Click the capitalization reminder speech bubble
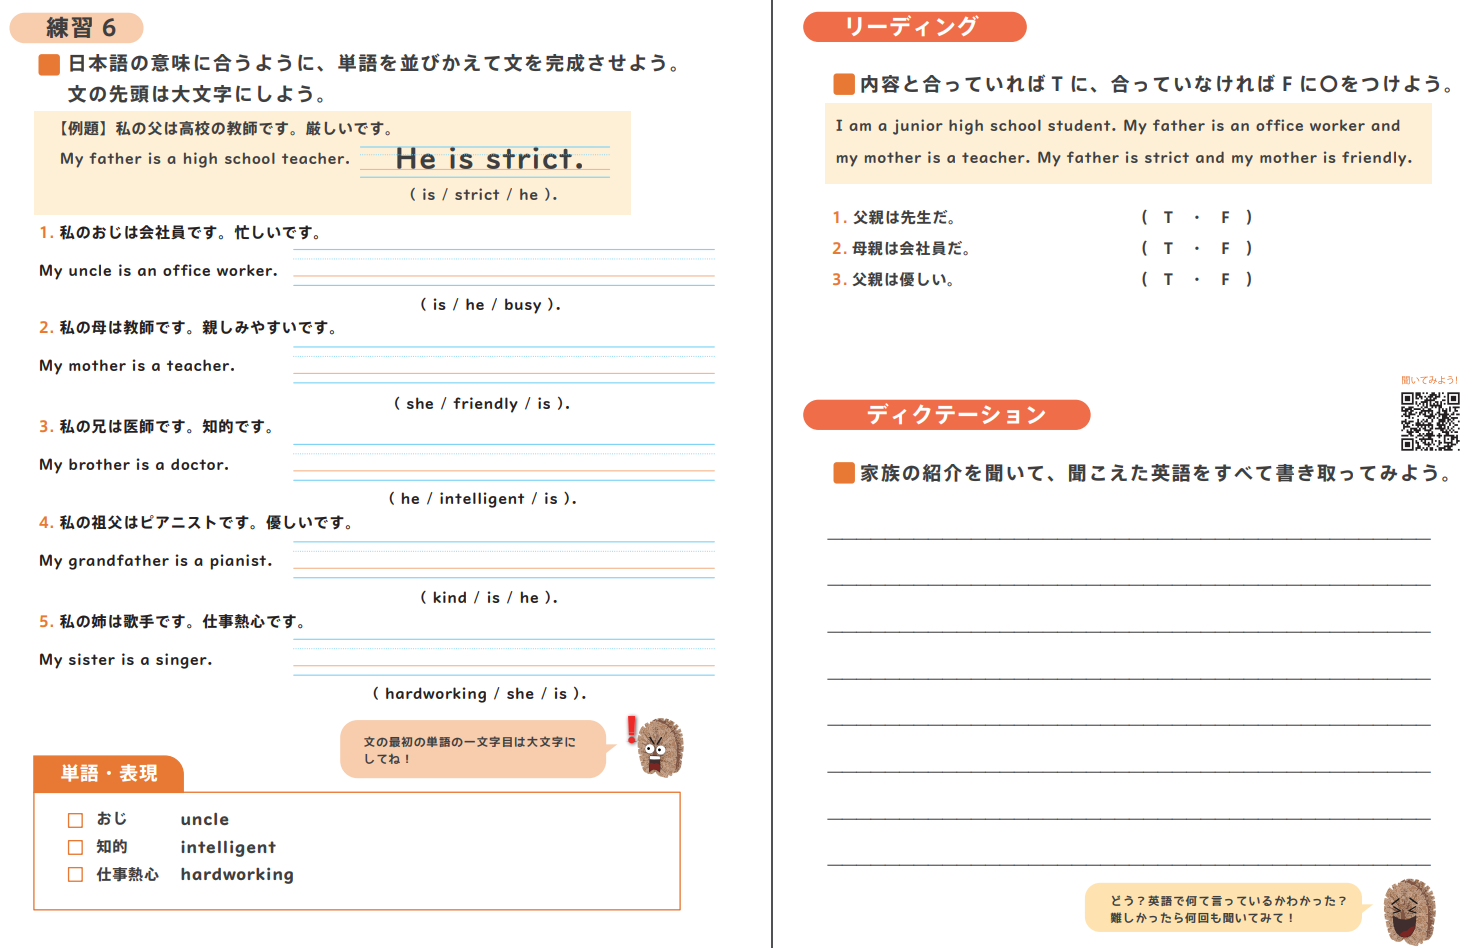The width and height of the screenshot is (1481, 948). coord(472,750)
